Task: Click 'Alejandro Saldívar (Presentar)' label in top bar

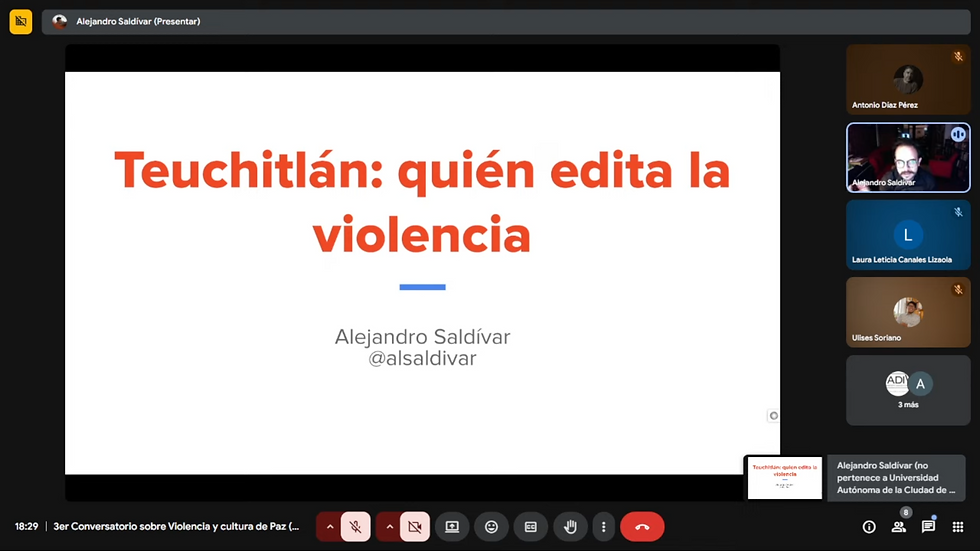Action: tap(138, 22)
